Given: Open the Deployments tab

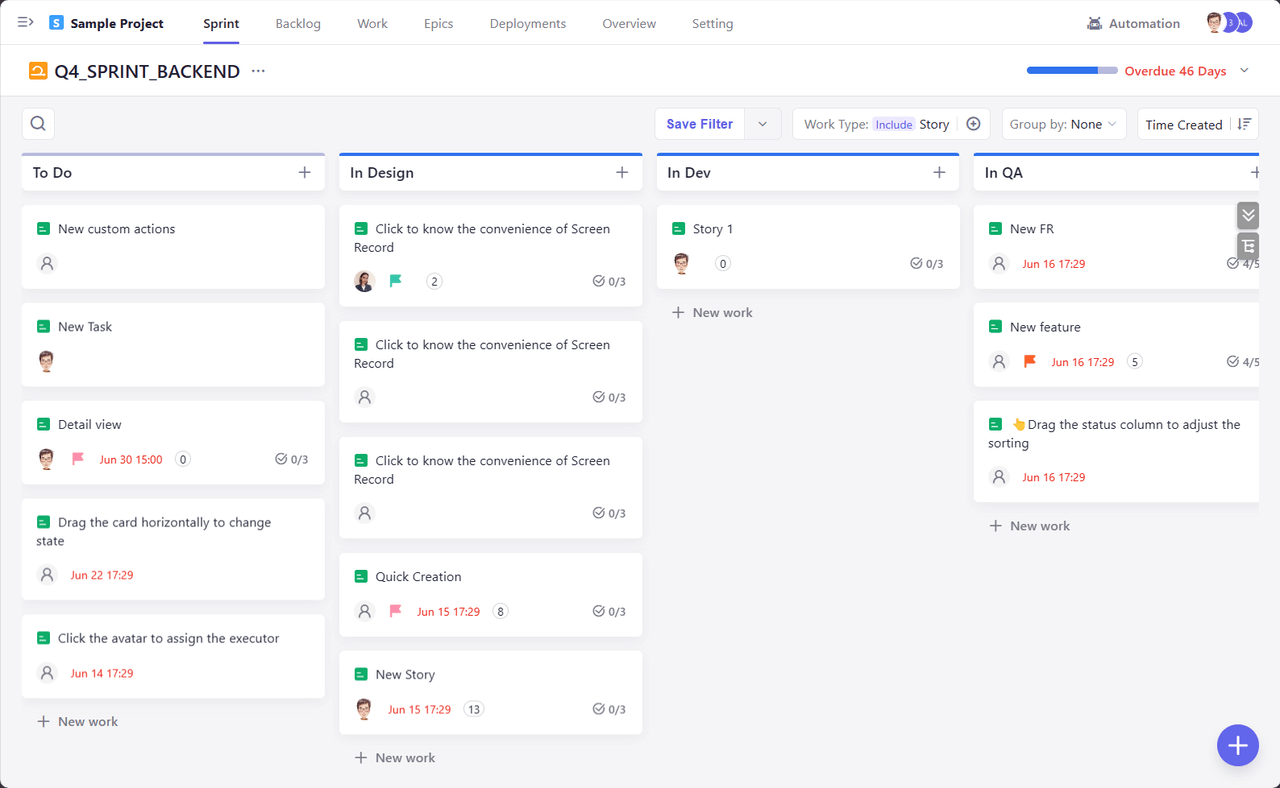Looking at the screenshot, I should click(527, 22).
